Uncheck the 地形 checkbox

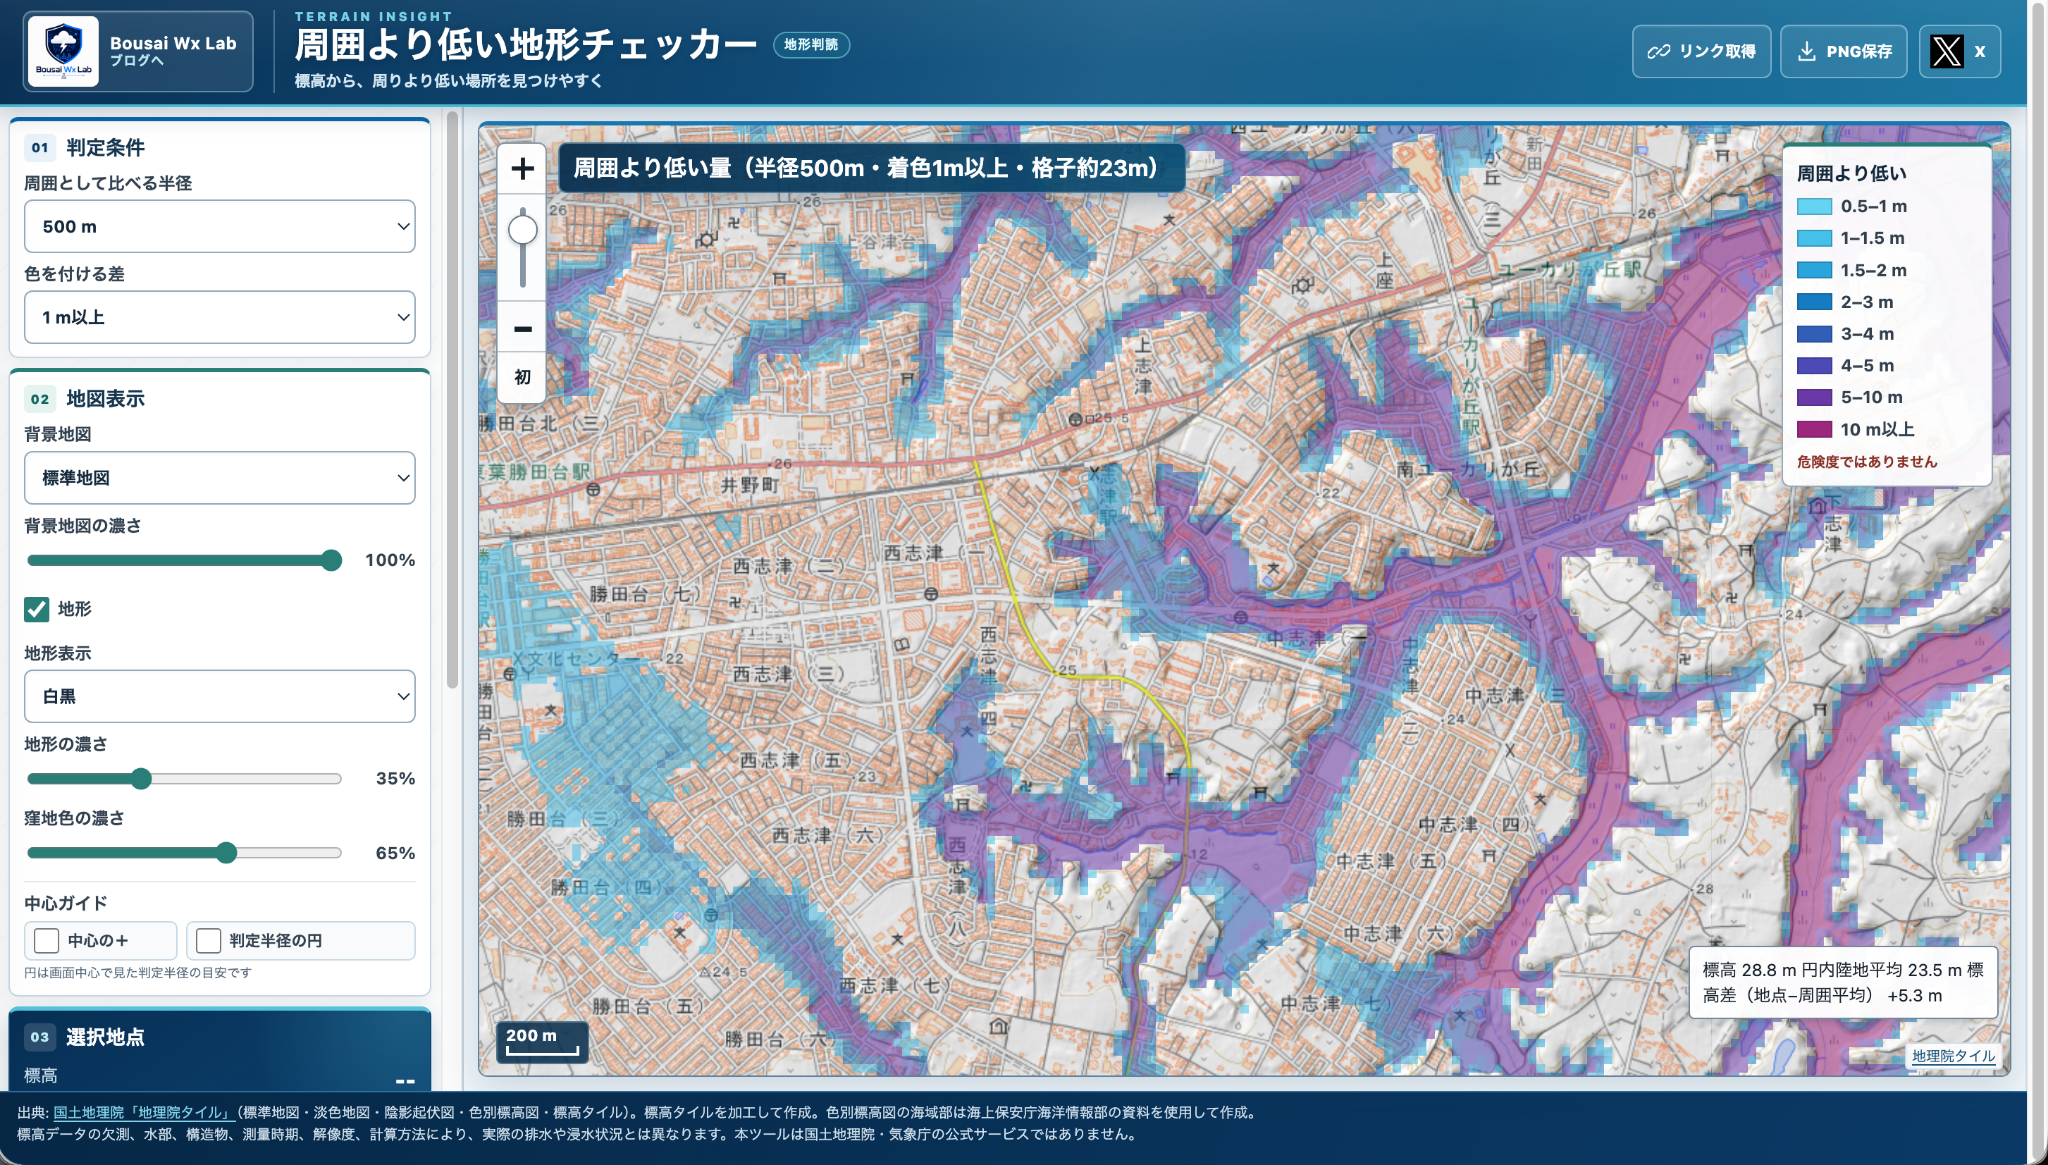coord(37,609)
